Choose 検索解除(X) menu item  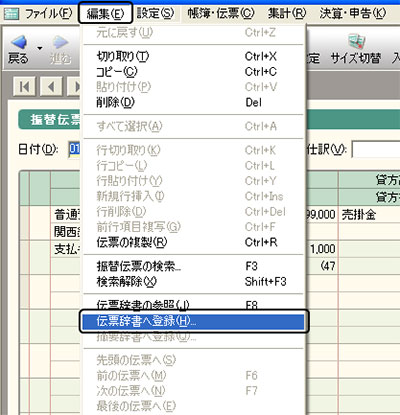[x=194, y=282]
